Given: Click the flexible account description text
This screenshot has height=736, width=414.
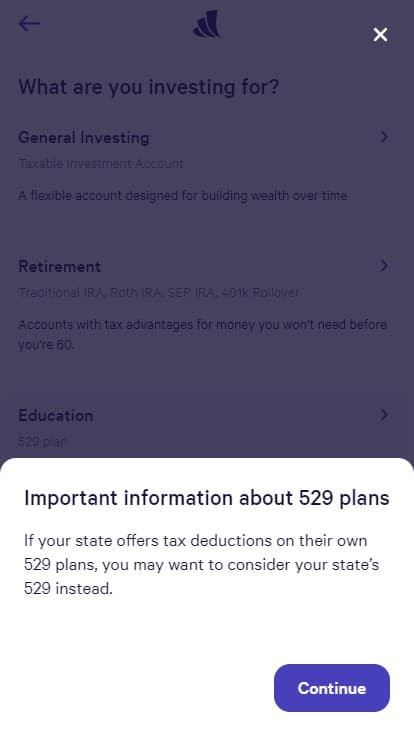Looking at the screenshot, I should (183, 196).
